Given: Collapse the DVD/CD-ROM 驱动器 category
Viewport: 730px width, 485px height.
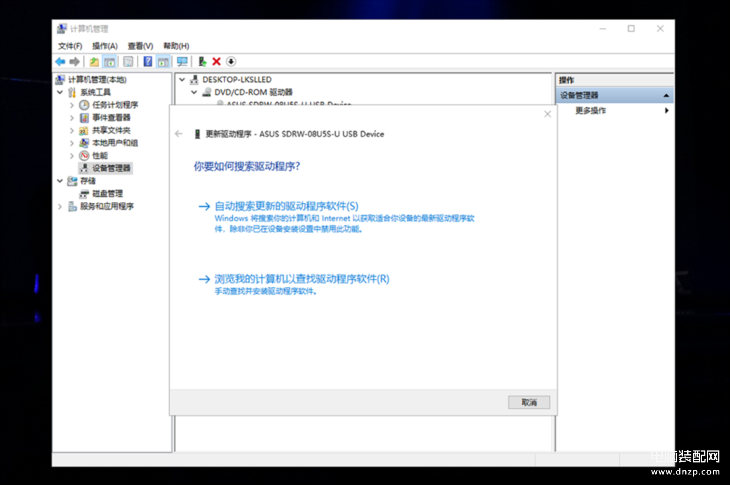Looking at the screenshot, I should 194,92.
